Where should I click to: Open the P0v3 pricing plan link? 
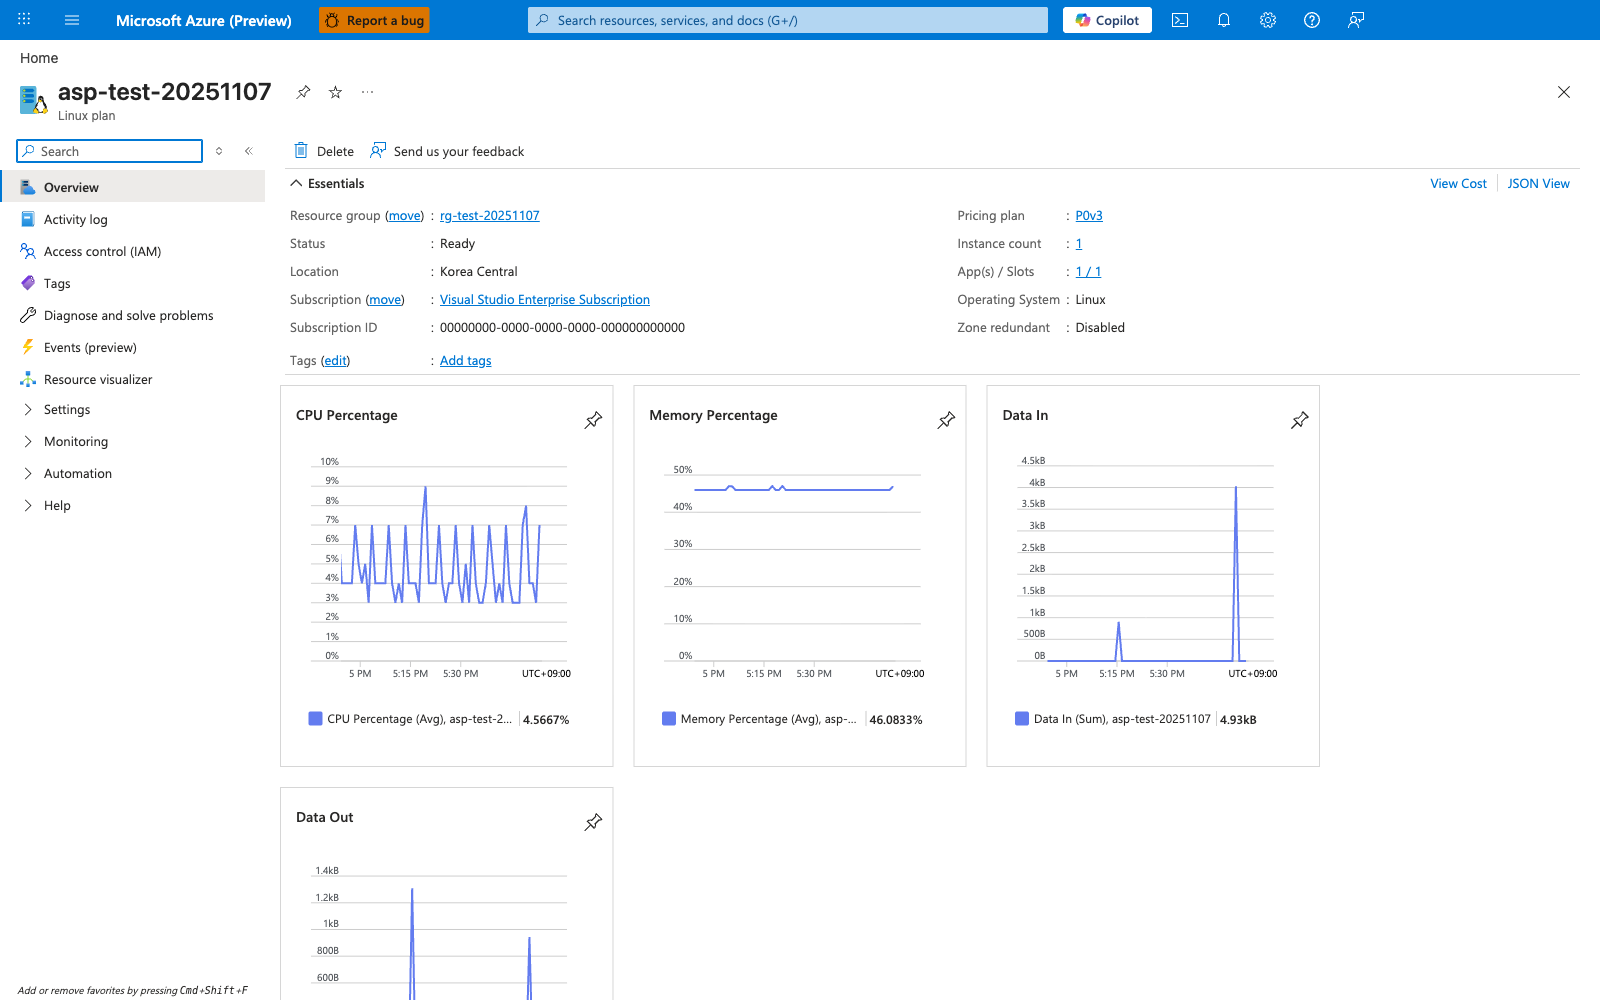[1089, 215]
